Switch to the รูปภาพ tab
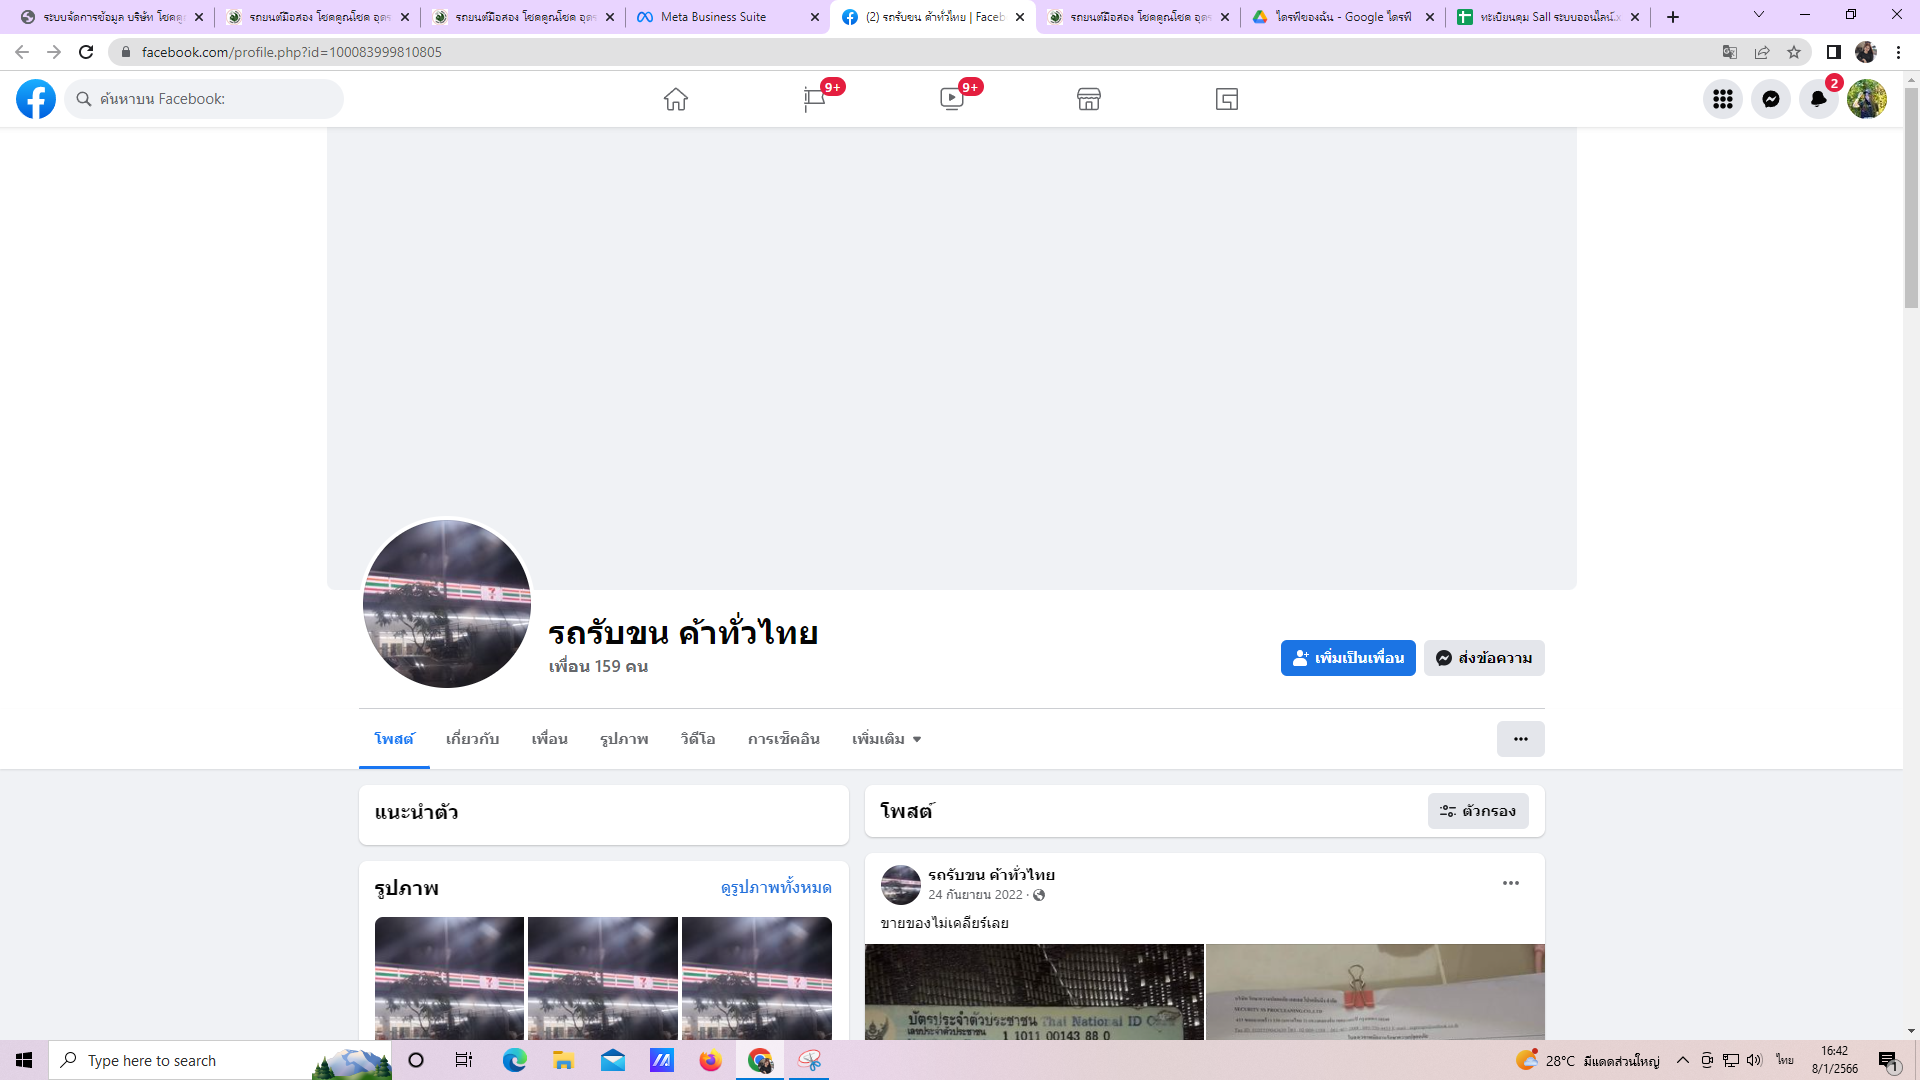Viewport: 1920px width, 1080px height. pos(624,739)
